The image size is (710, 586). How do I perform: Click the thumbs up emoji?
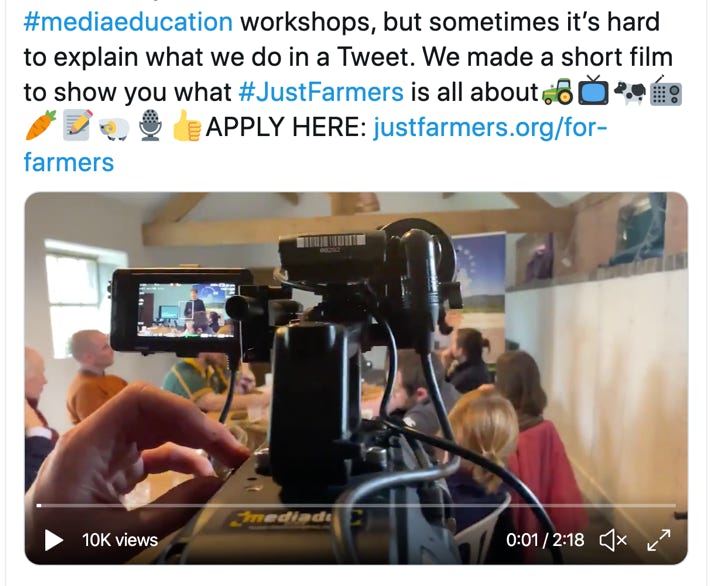(187, 125)
